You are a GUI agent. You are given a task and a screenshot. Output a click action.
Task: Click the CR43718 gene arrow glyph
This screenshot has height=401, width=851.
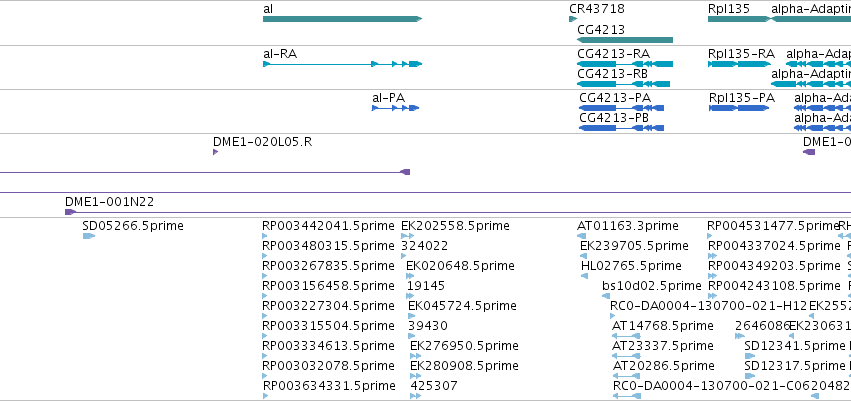573,19
